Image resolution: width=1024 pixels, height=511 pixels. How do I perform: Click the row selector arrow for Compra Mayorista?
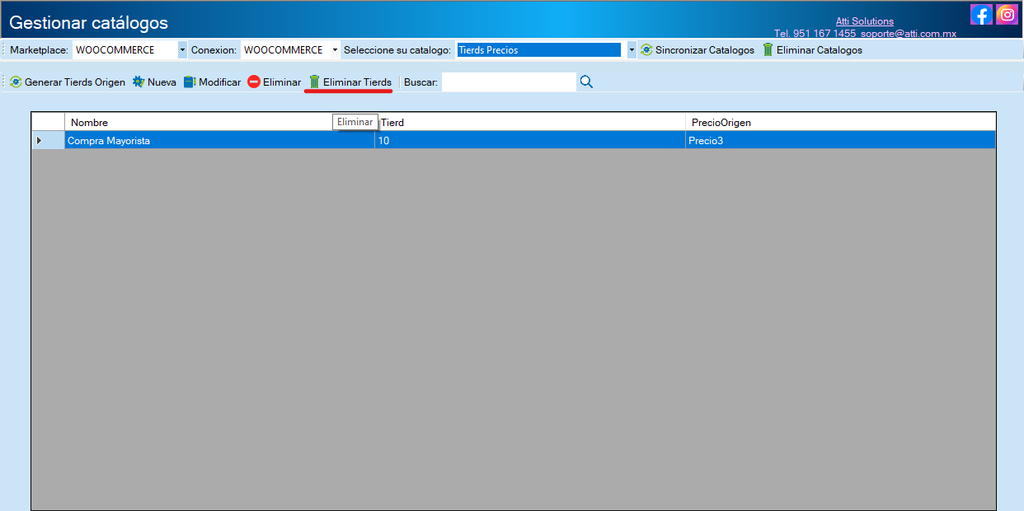click(x=48, y=140)
